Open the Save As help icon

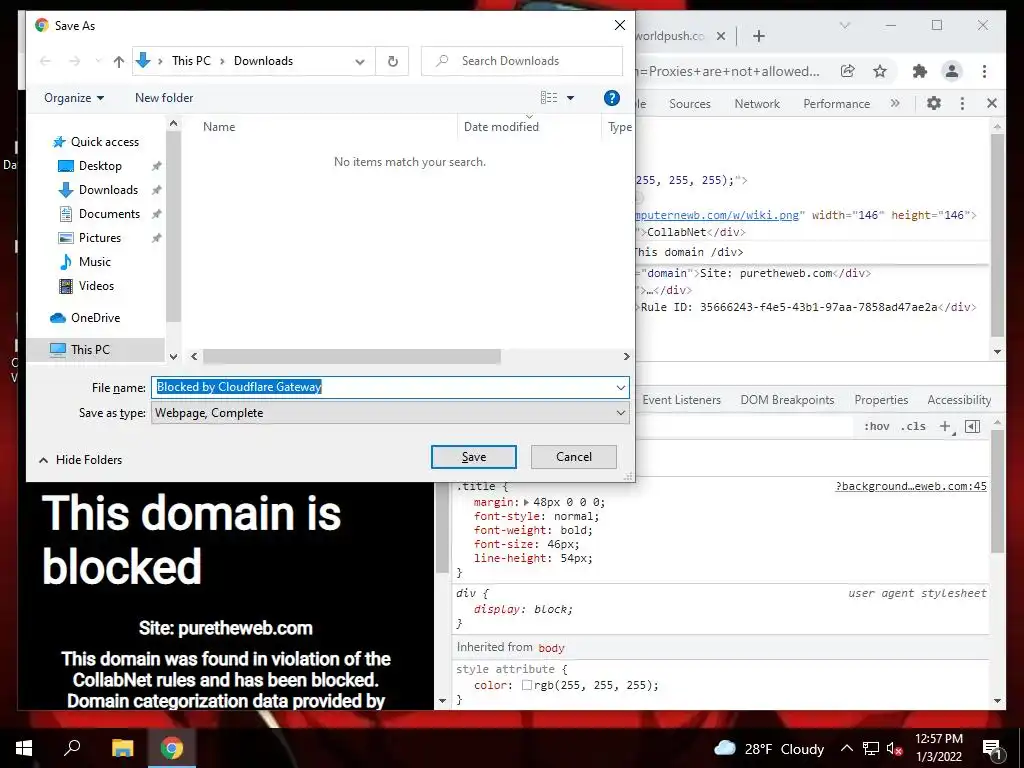611,98
